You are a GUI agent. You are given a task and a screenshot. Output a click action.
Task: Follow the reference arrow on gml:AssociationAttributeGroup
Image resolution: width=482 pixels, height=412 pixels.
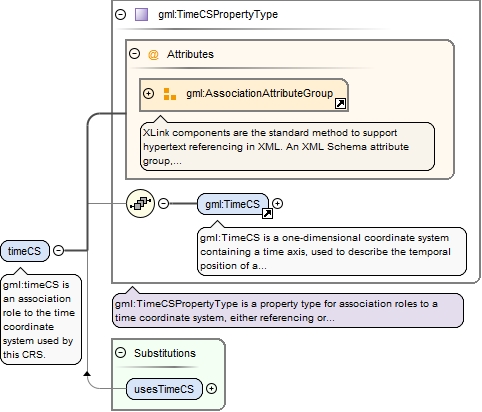tap(340, 104)
